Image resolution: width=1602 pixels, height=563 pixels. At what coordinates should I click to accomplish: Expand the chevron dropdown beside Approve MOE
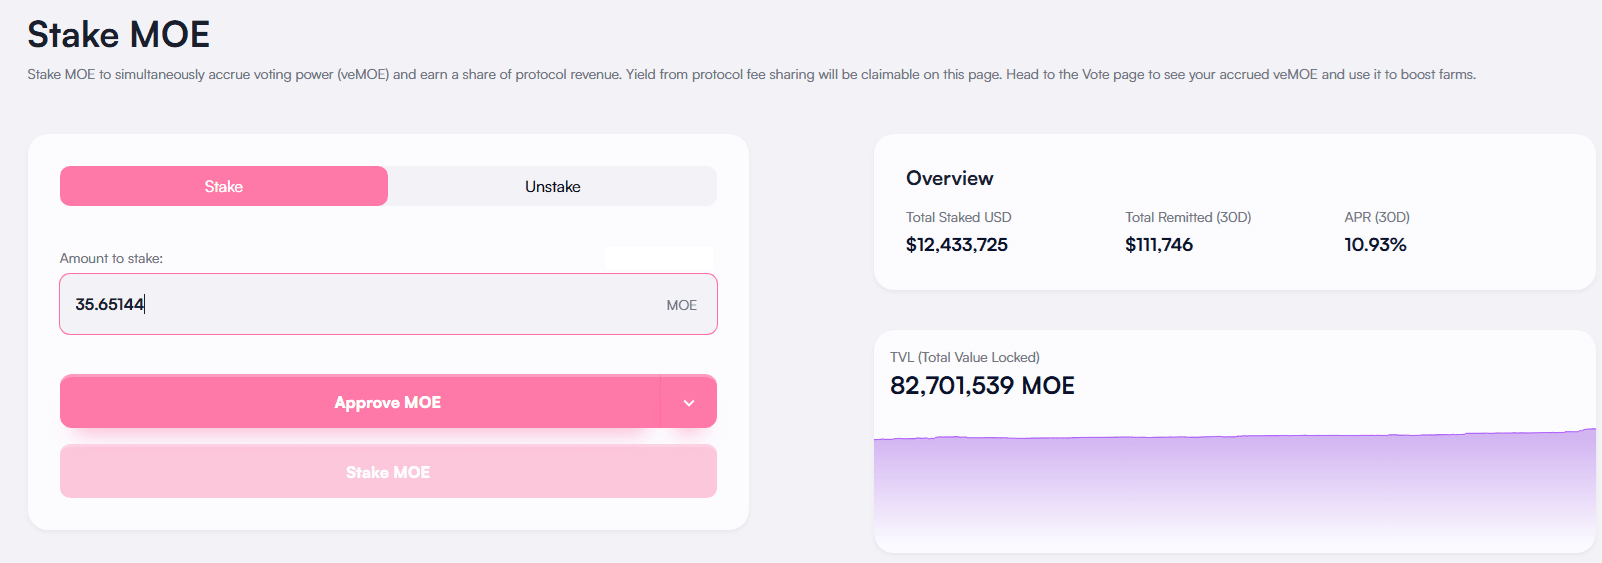[x=689, y=402]
